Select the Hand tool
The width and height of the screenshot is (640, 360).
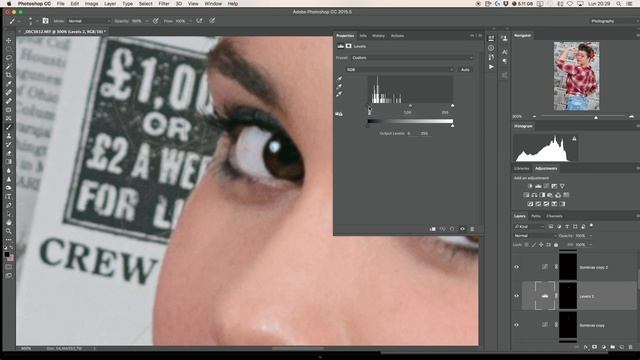[9, 222]
